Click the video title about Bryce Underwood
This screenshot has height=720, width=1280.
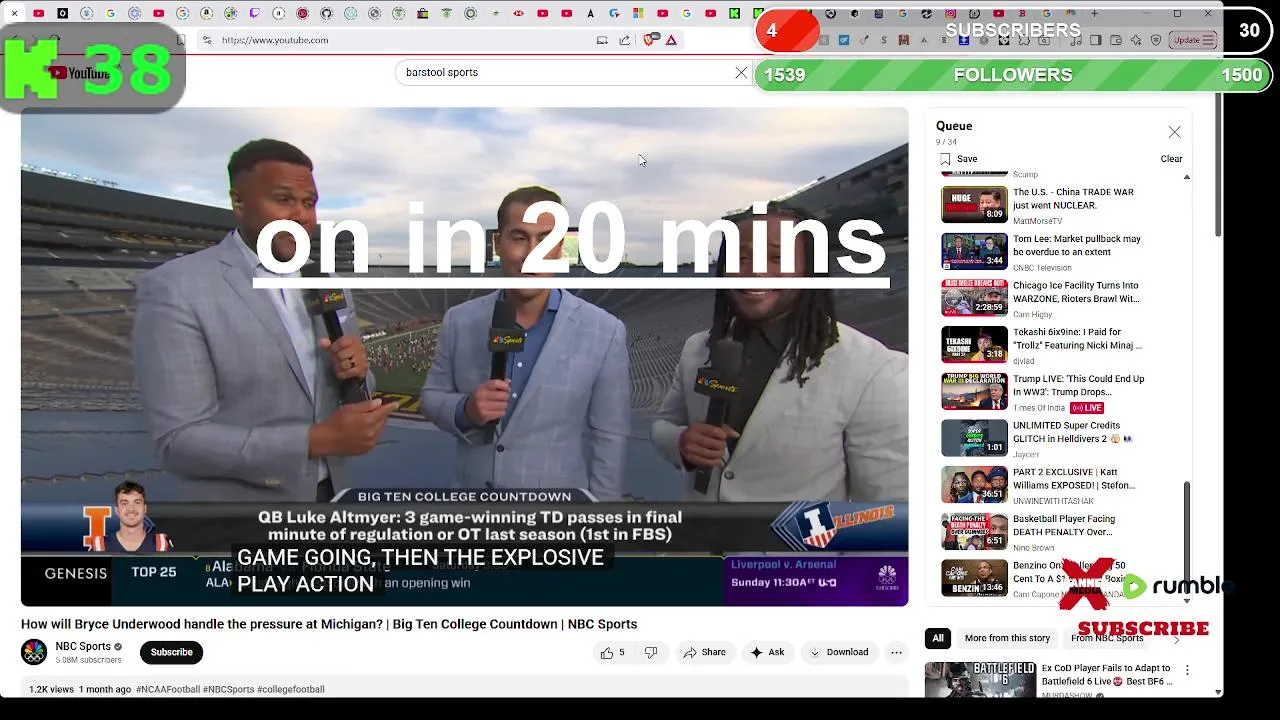pos(329,624)
